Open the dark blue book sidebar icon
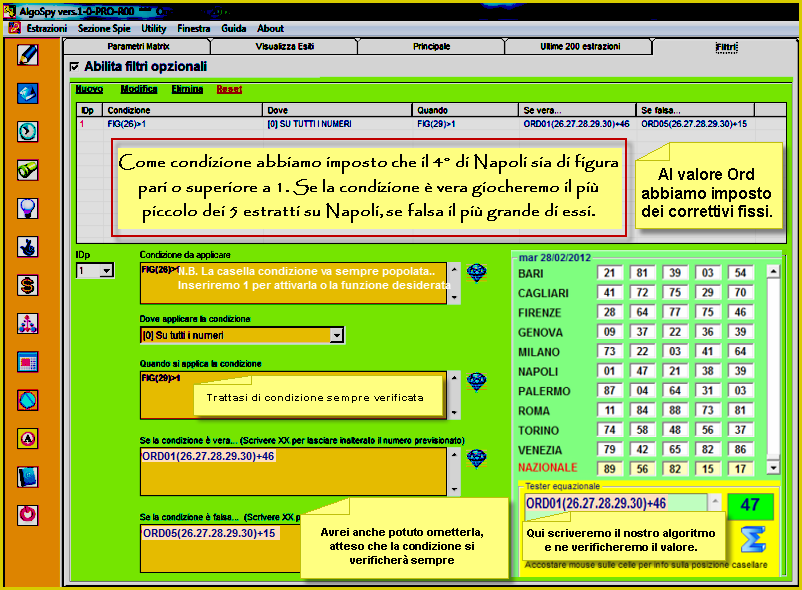Viewport: 802px width, 590px height. [28, 476]
